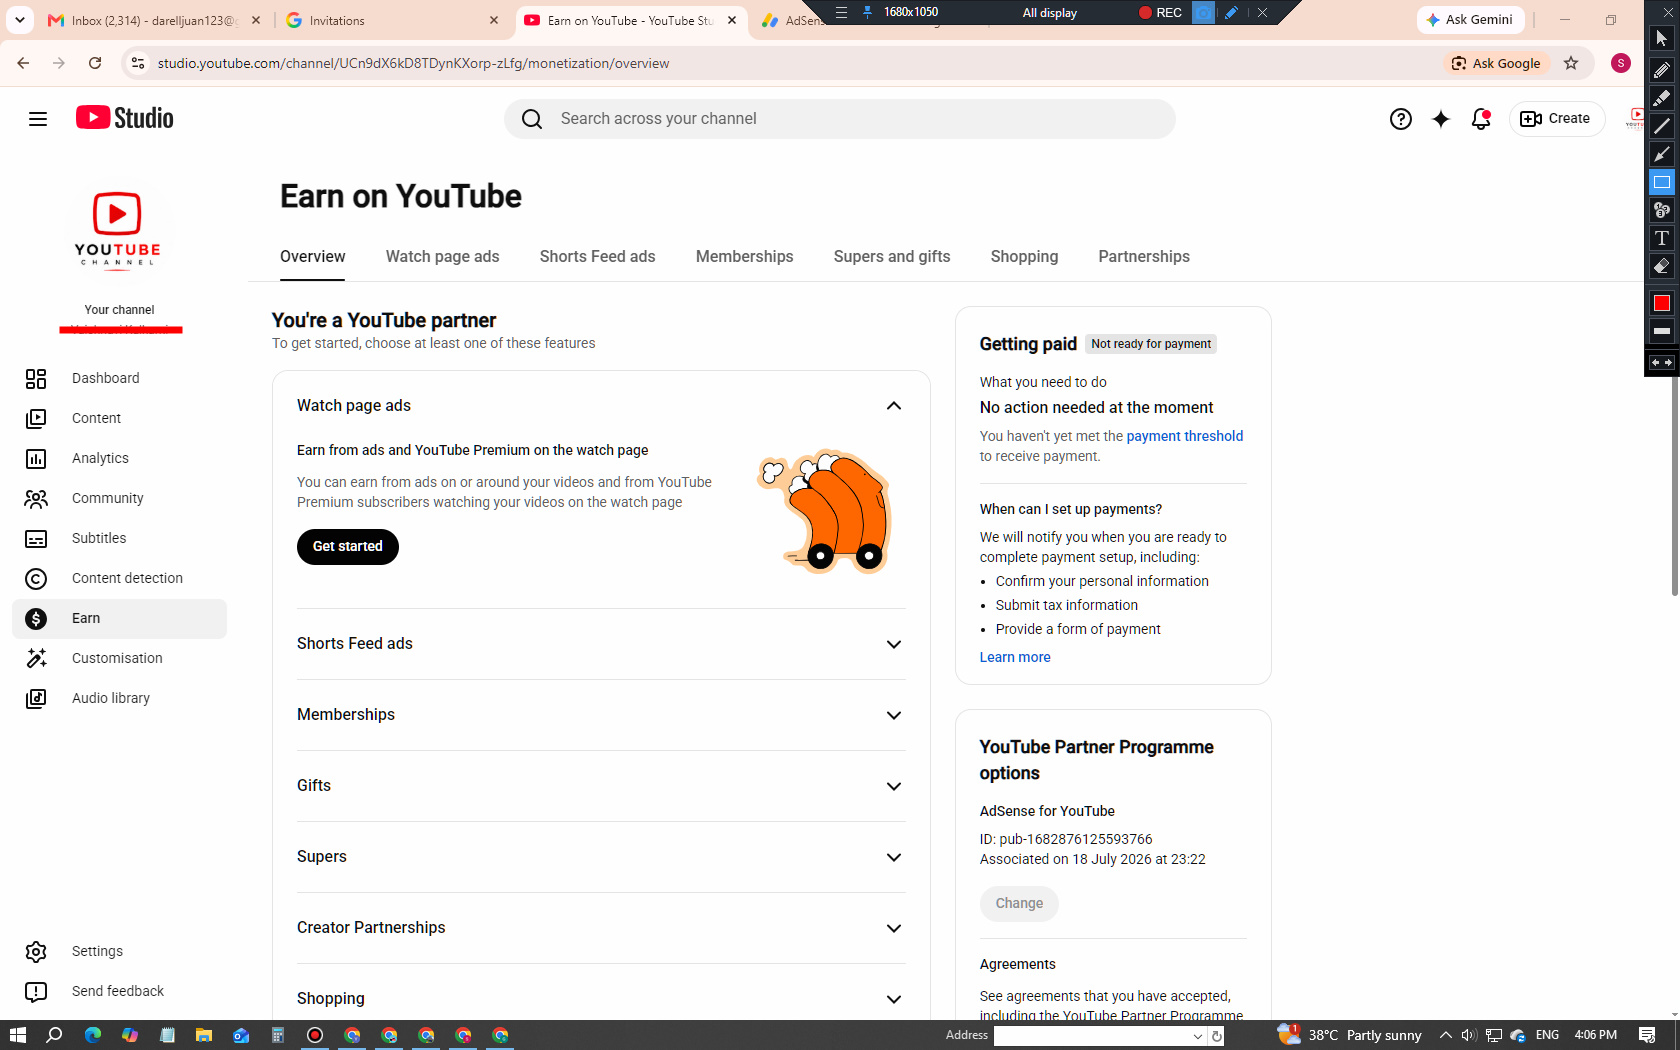Expand the Memberships section
Screen dimensions: 1680x1050
click(894, 715)
